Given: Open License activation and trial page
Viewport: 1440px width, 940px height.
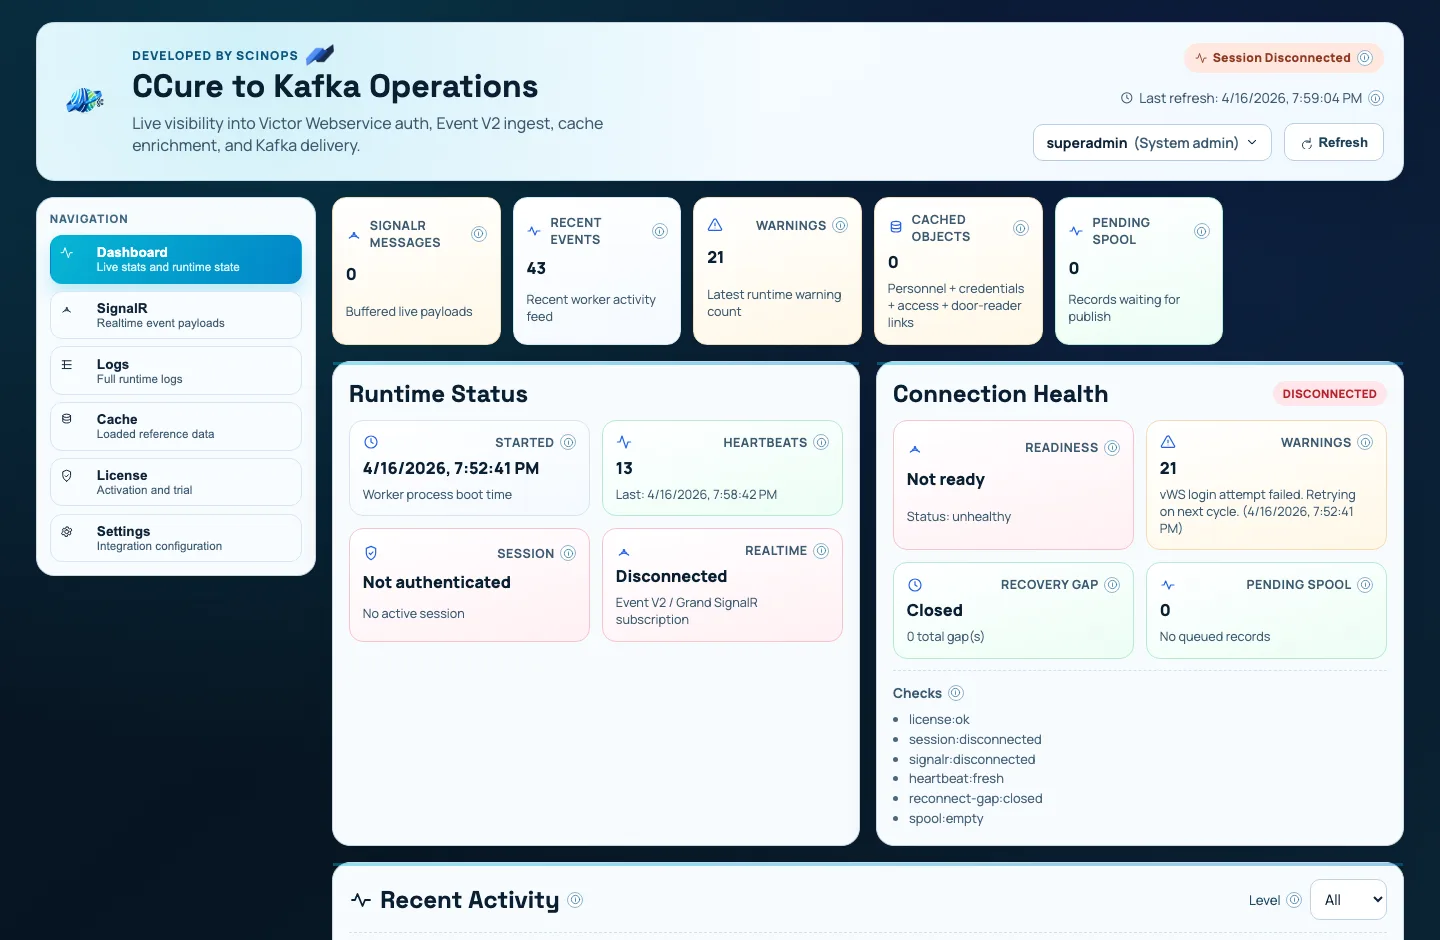Looking at the screenshot, I should 176,482.
